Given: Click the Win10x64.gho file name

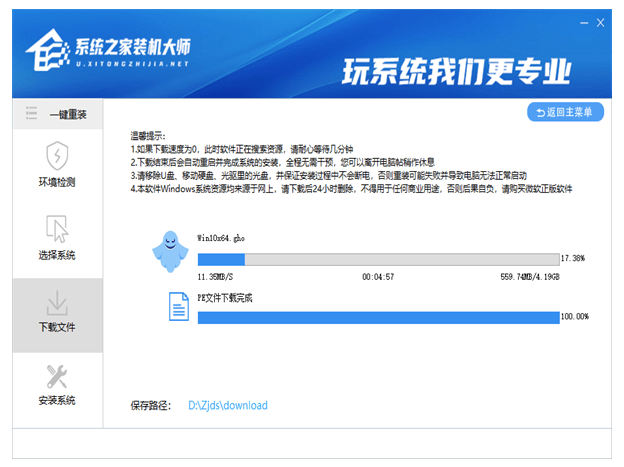Looking at the screenshot, I should [x=219, y=238].
